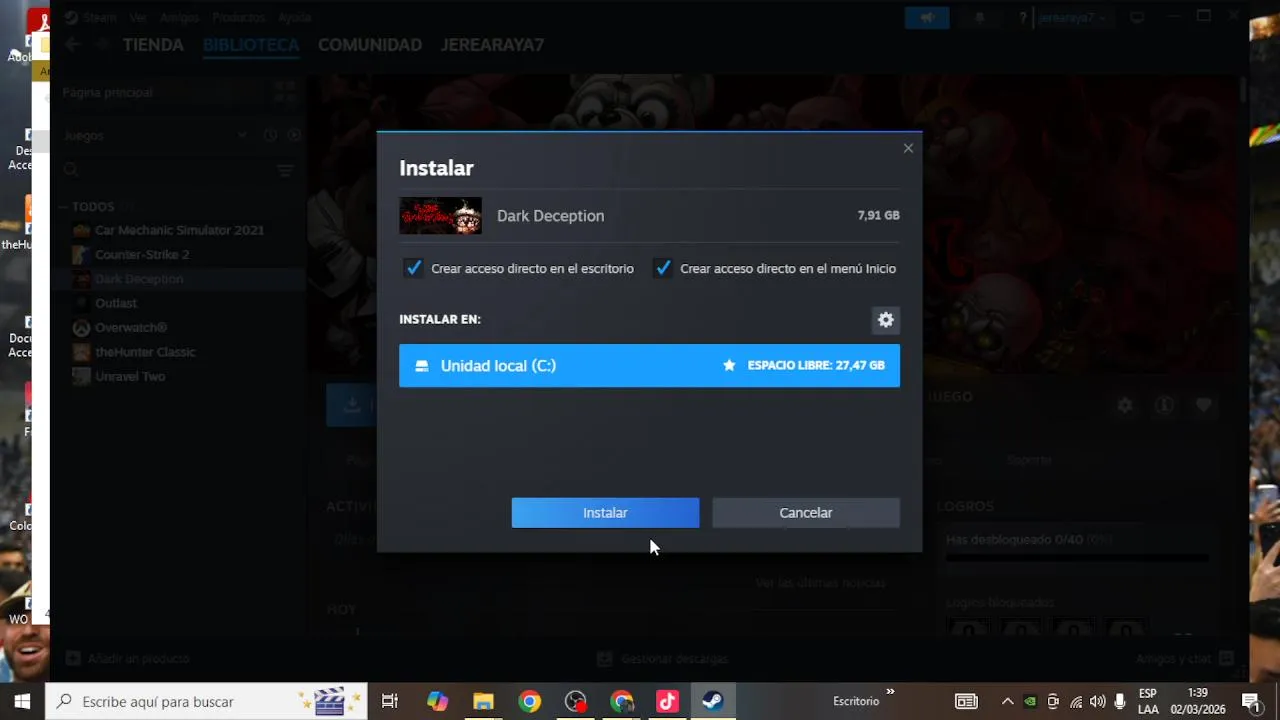Select Counter-Strike 2 in library
Screen dimensions: 1280x720
point(142,255)
